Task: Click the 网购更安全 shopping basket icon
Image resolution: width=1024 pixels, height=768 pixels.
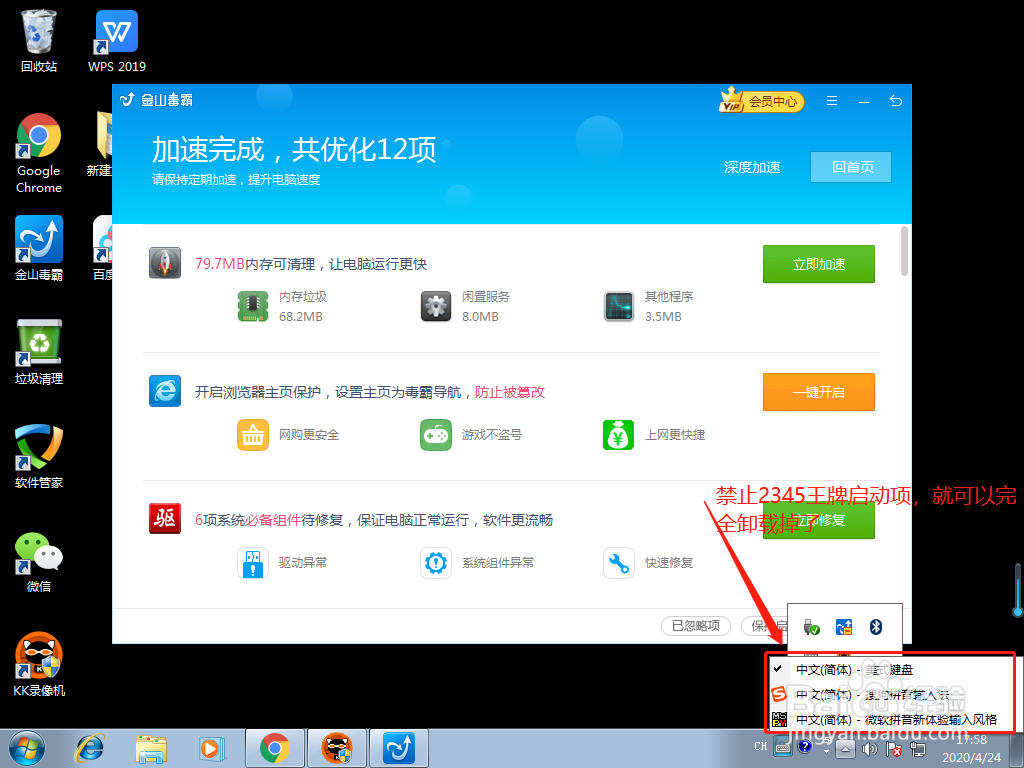Action: tap(253, 435)
